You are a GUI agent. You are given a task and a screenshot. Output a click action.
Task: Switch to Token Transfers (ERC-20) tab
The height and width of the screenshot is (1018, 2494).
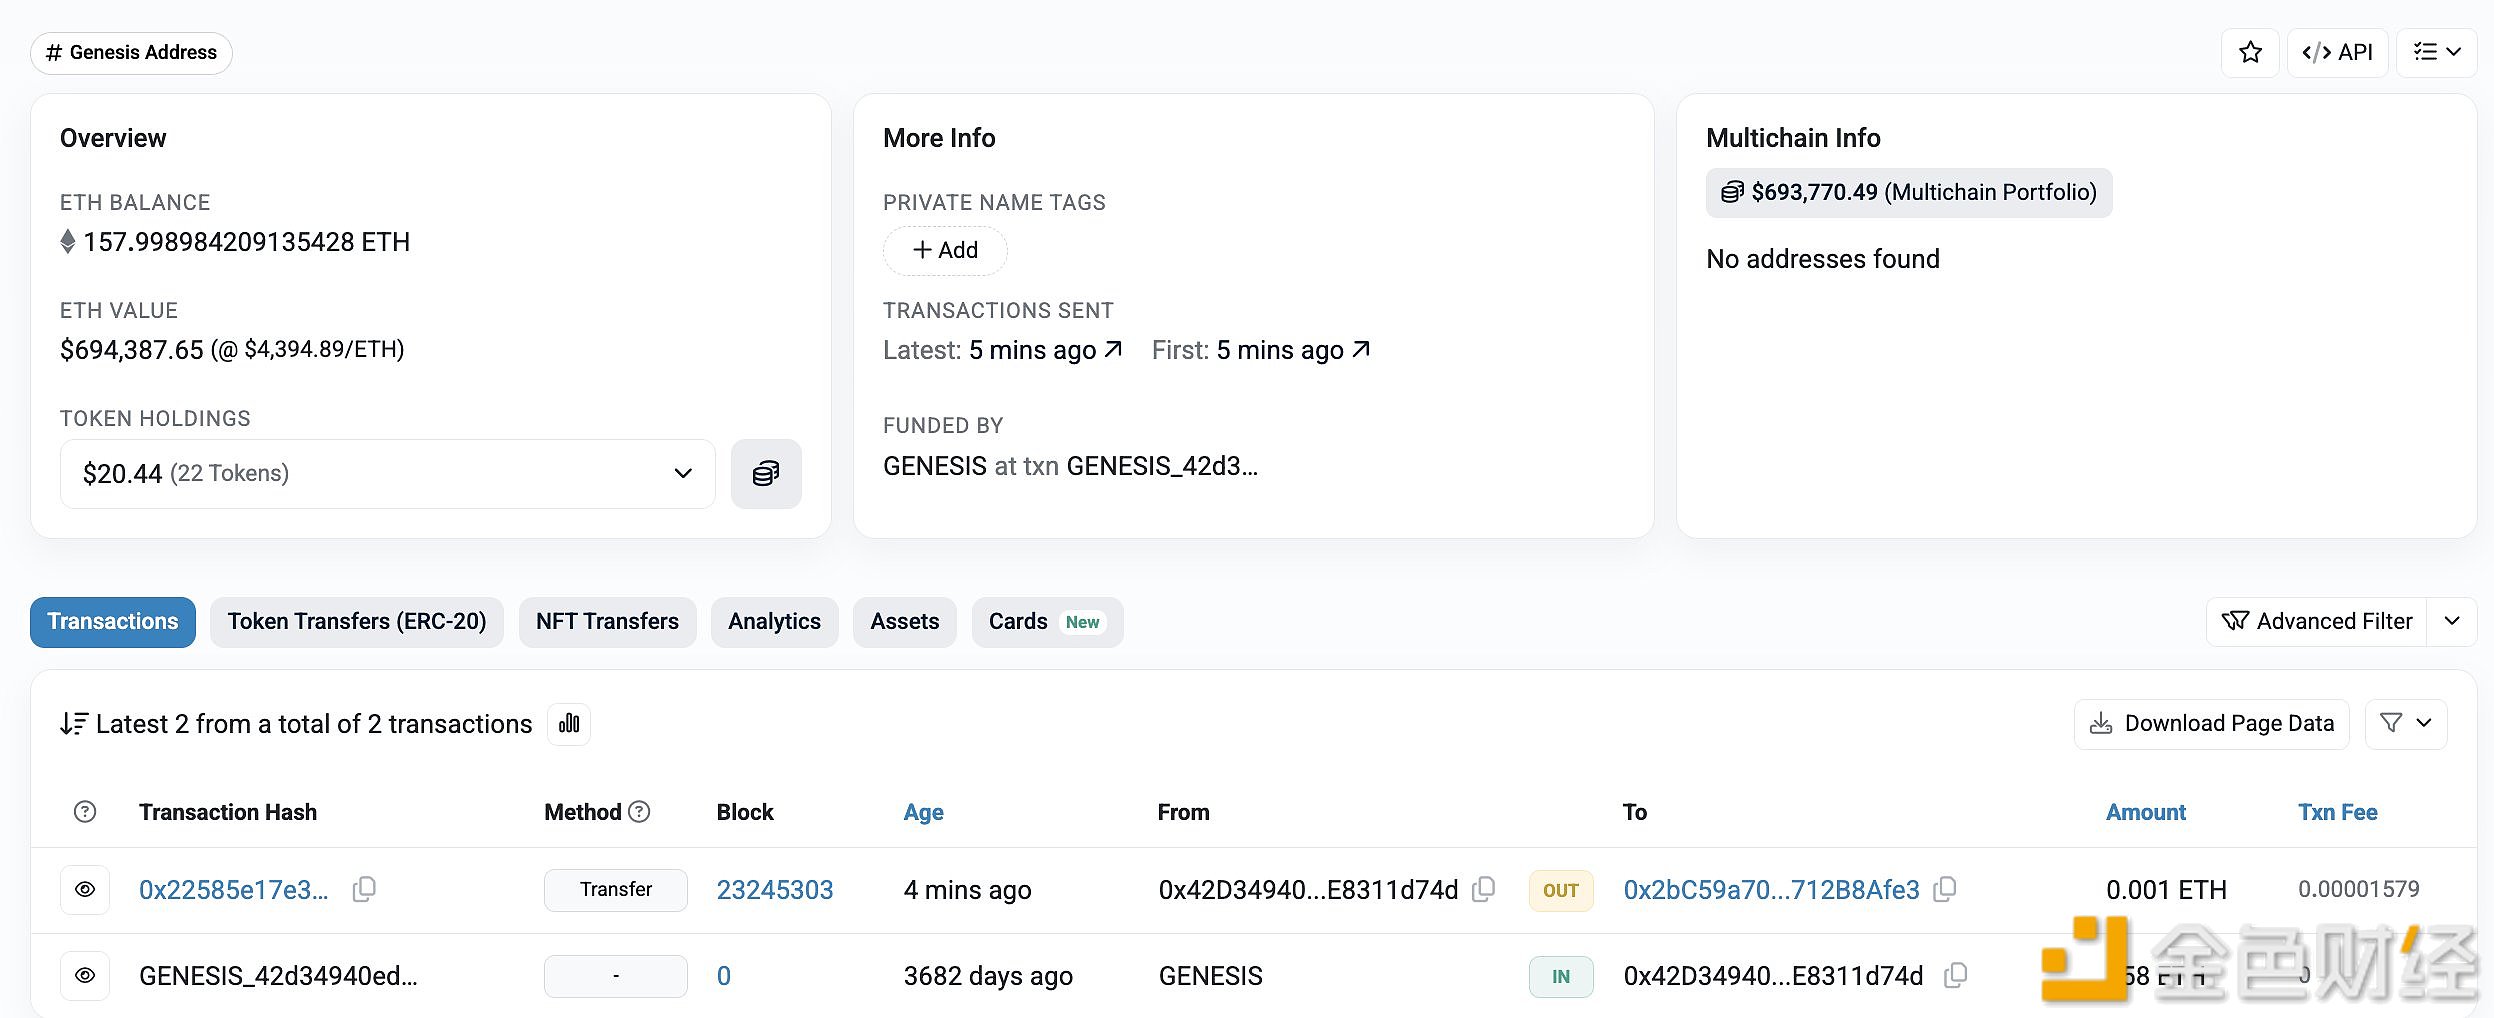(357, 622)
